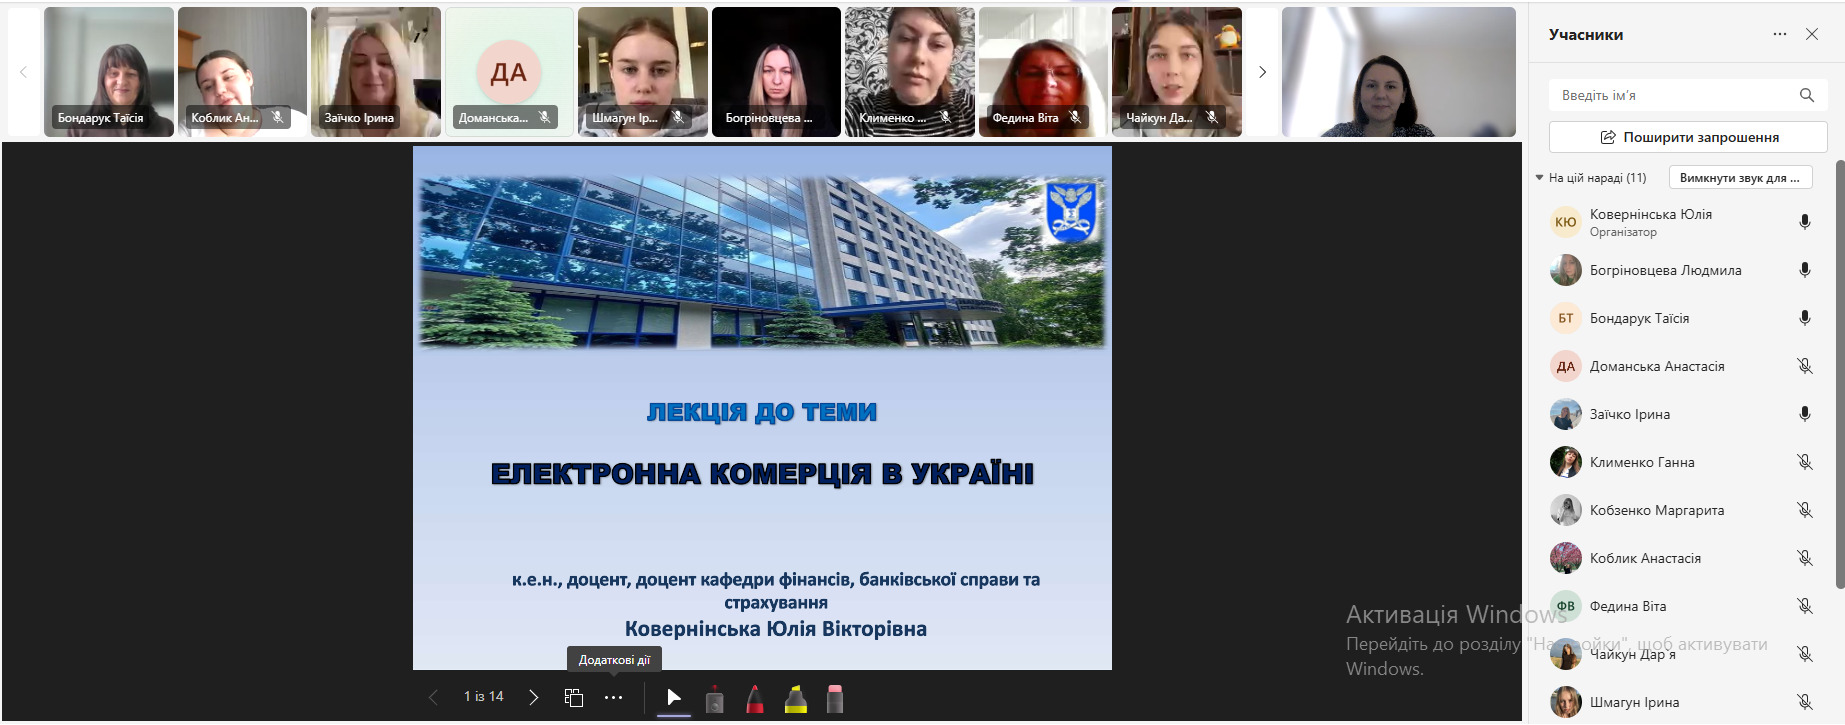Viewport: 1845px width, 725px height.
Task: Choose the red pen tool
Action: [x=755, y=699]
